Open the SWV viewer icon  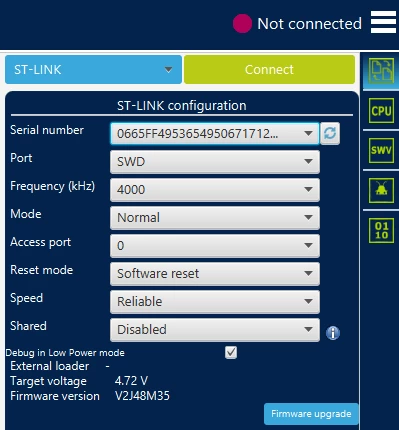pyautogui.click(x=381, y=150)
